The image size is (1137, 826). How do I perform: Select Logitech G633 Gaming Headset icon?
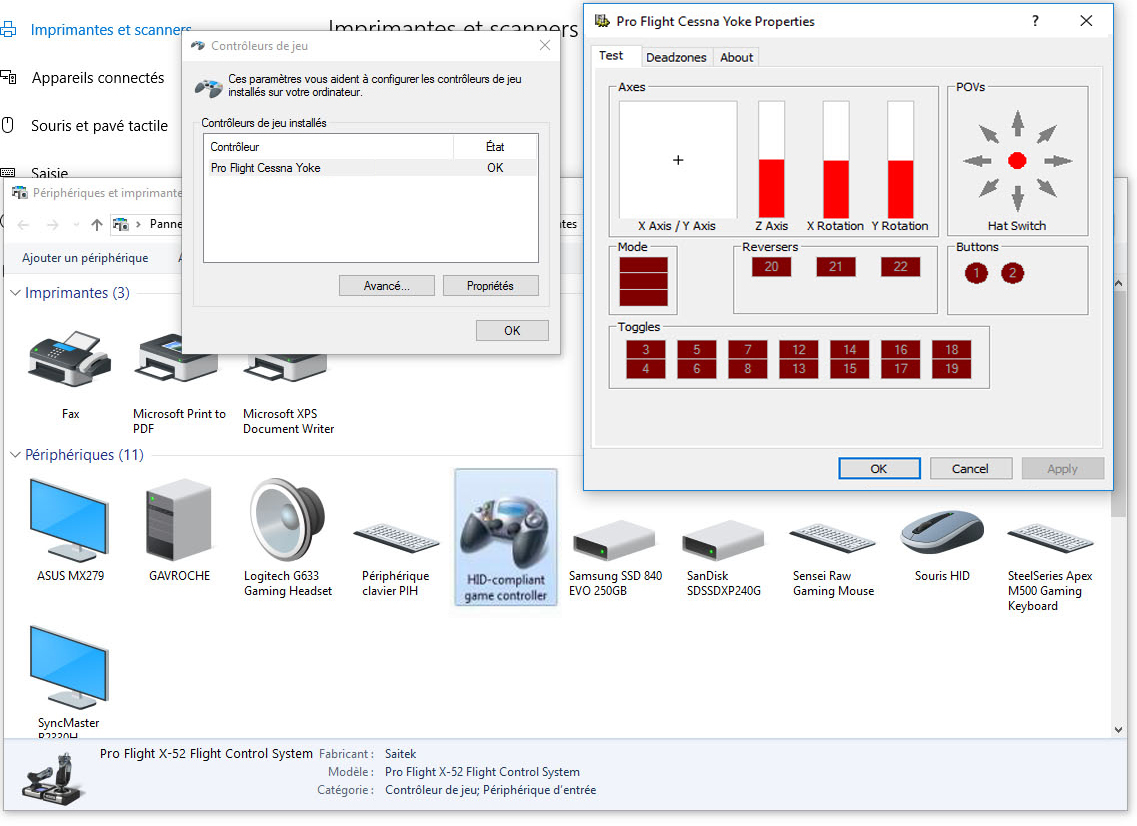pos(287,519)
